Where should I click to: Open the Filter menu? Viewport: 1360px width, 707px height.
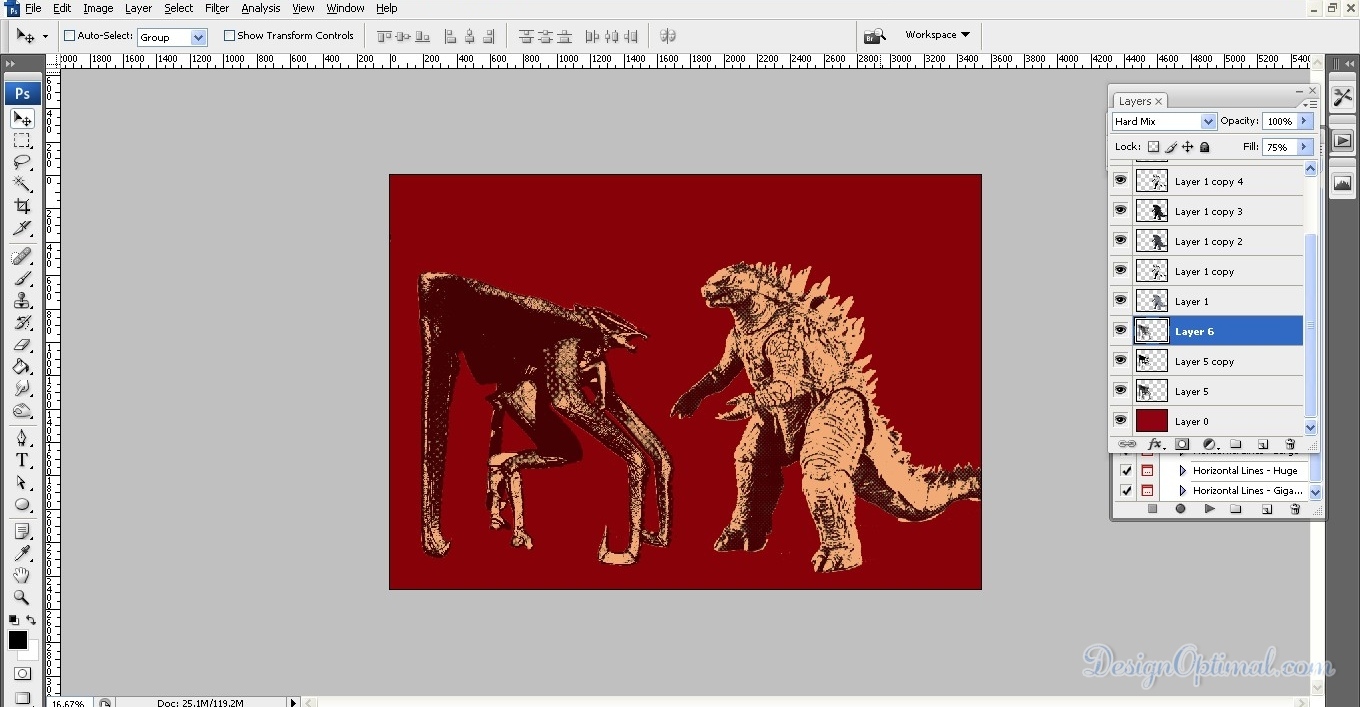coord(217,8)
